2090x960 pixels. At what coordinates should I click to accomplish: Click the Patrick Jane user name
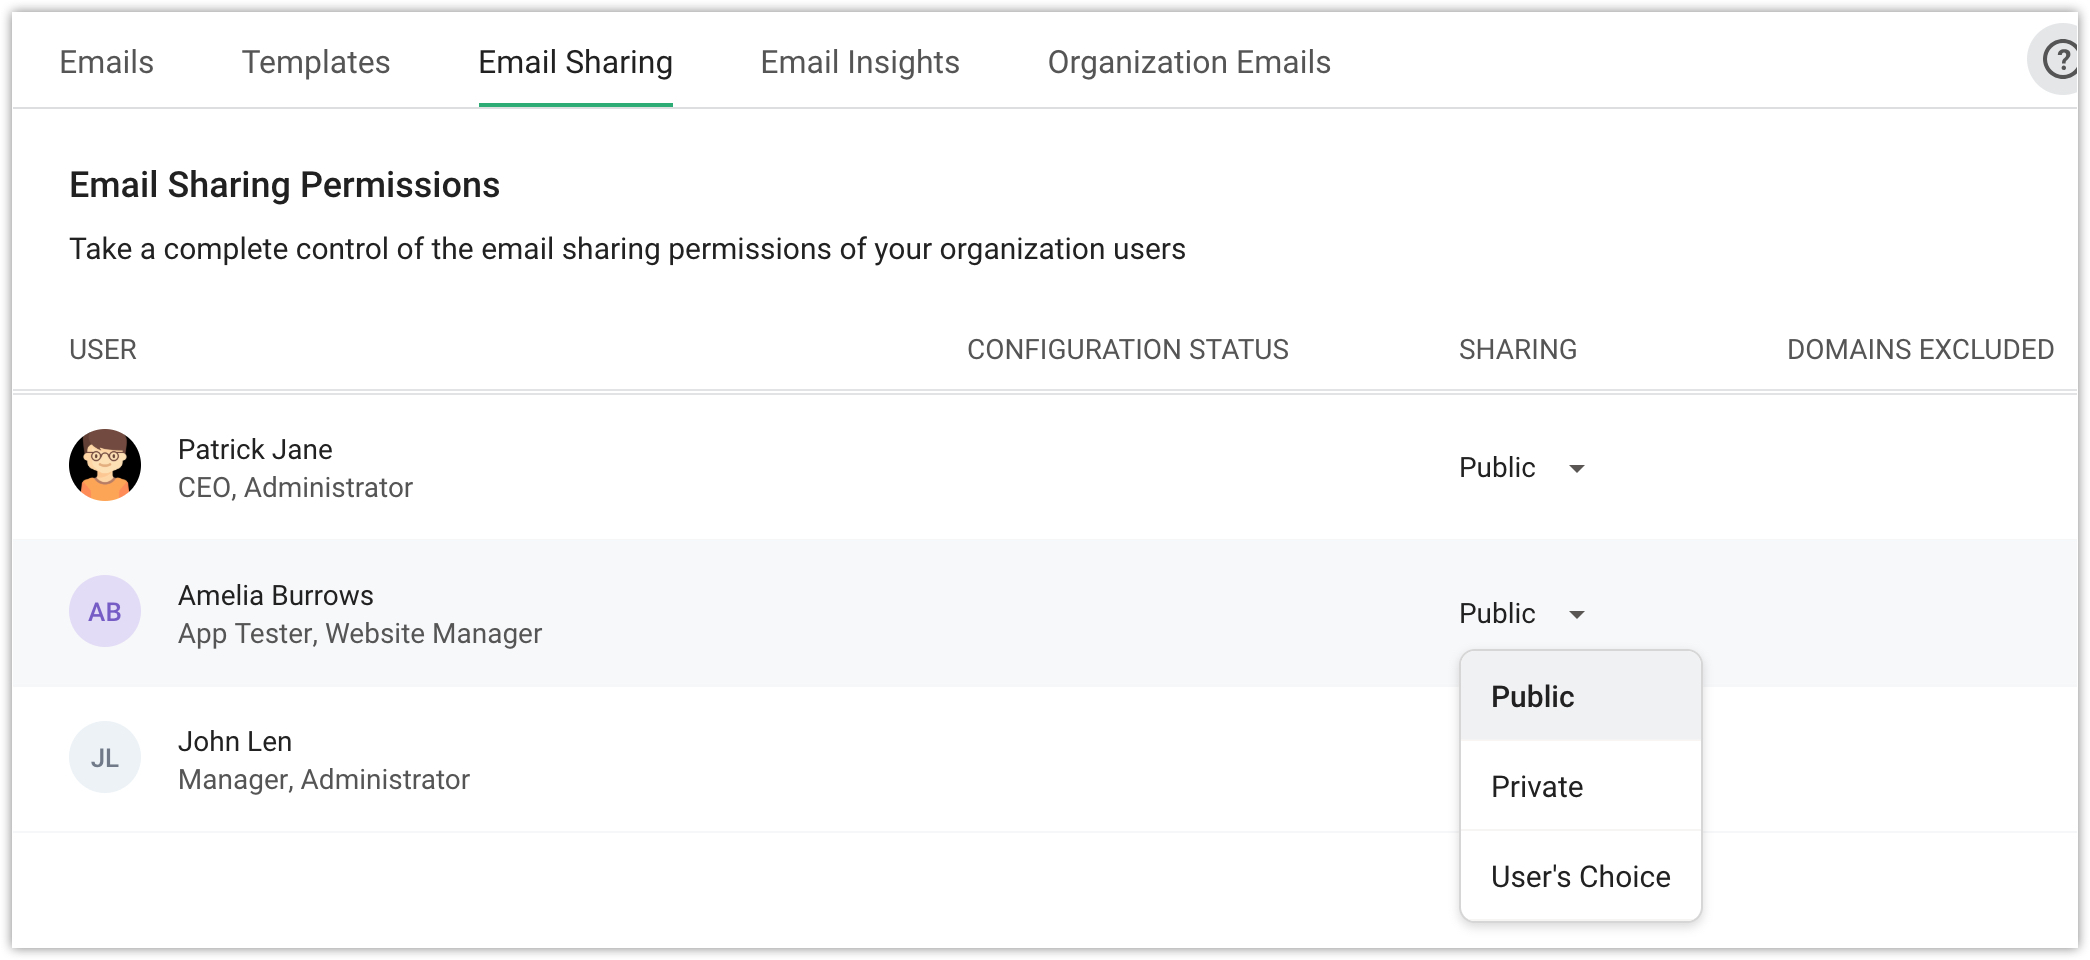coord(255,449)
